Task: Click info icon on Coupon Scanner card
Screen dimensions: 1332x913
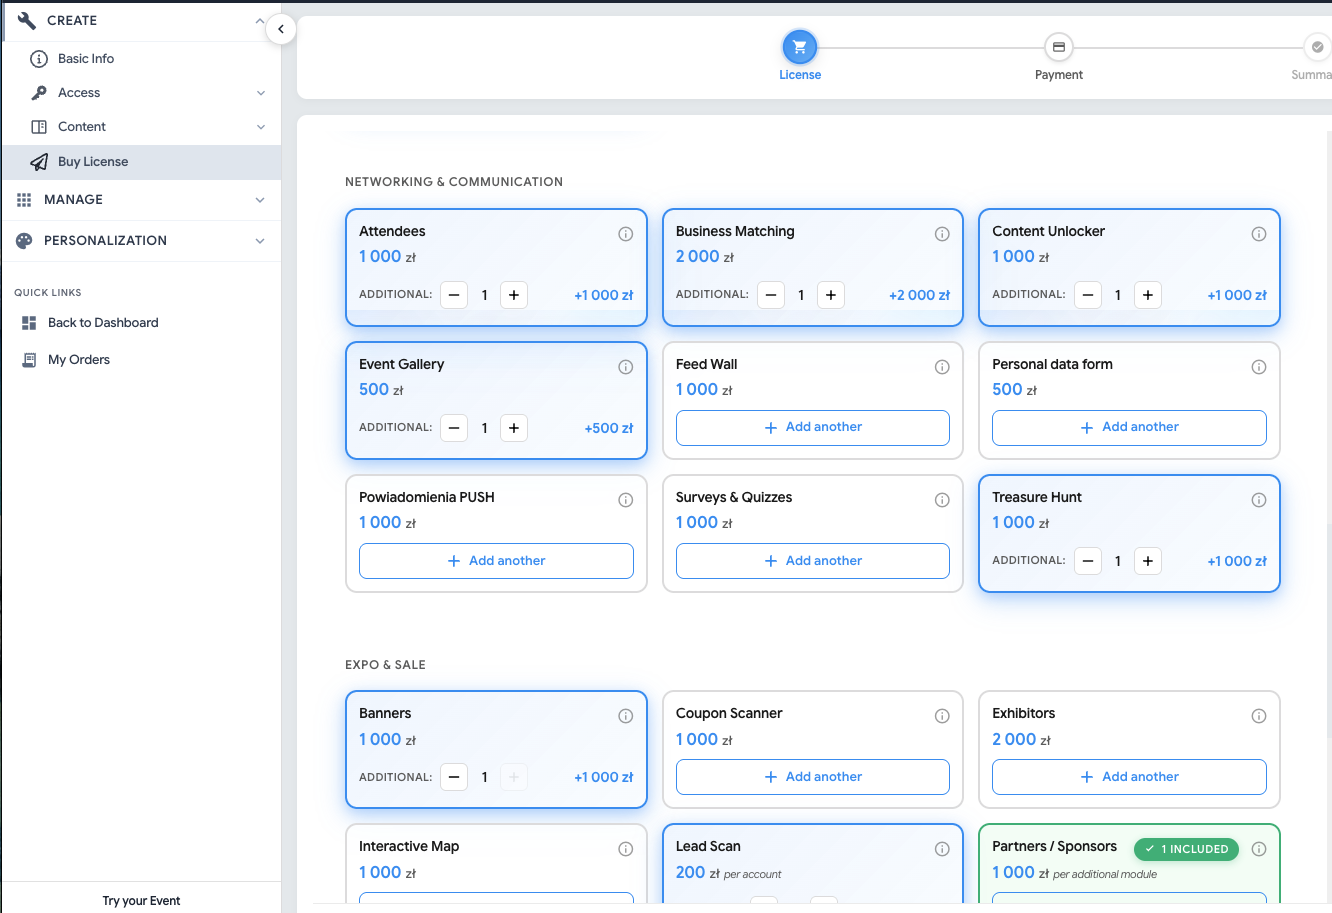Action: point(942,716)
